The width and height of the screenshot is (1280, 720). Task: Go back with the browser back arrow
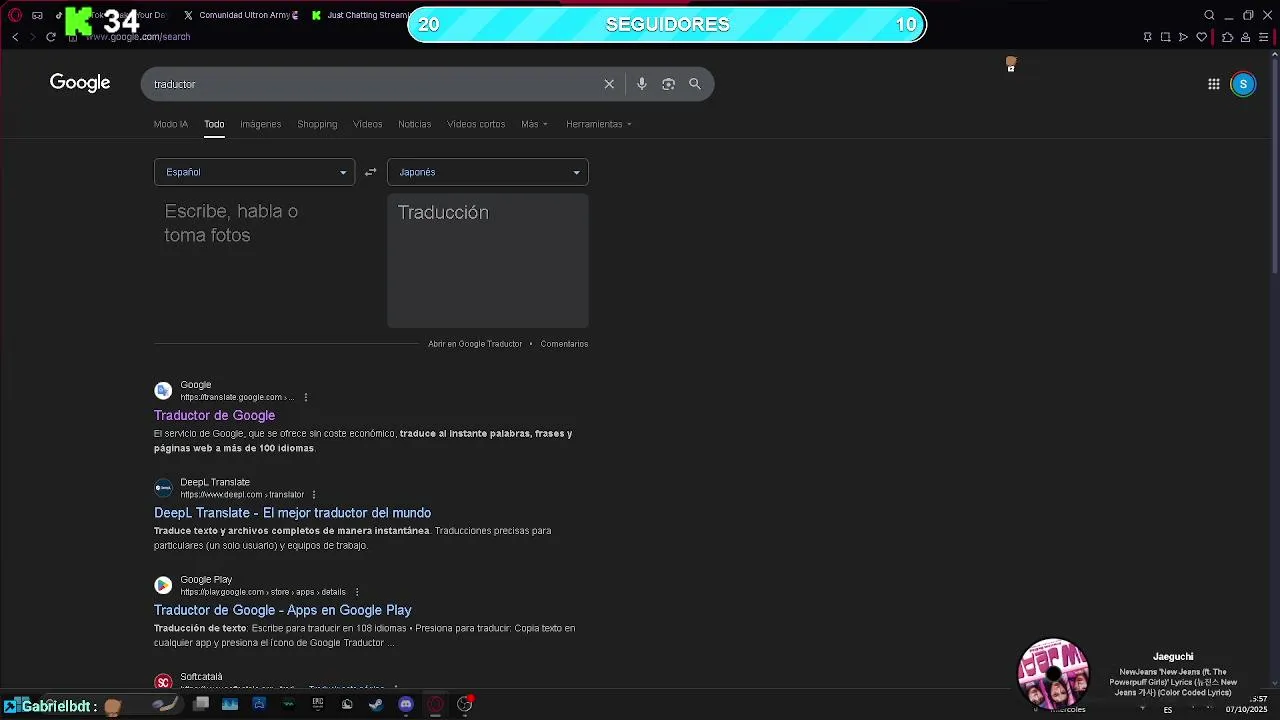click(x=15, y=37)
